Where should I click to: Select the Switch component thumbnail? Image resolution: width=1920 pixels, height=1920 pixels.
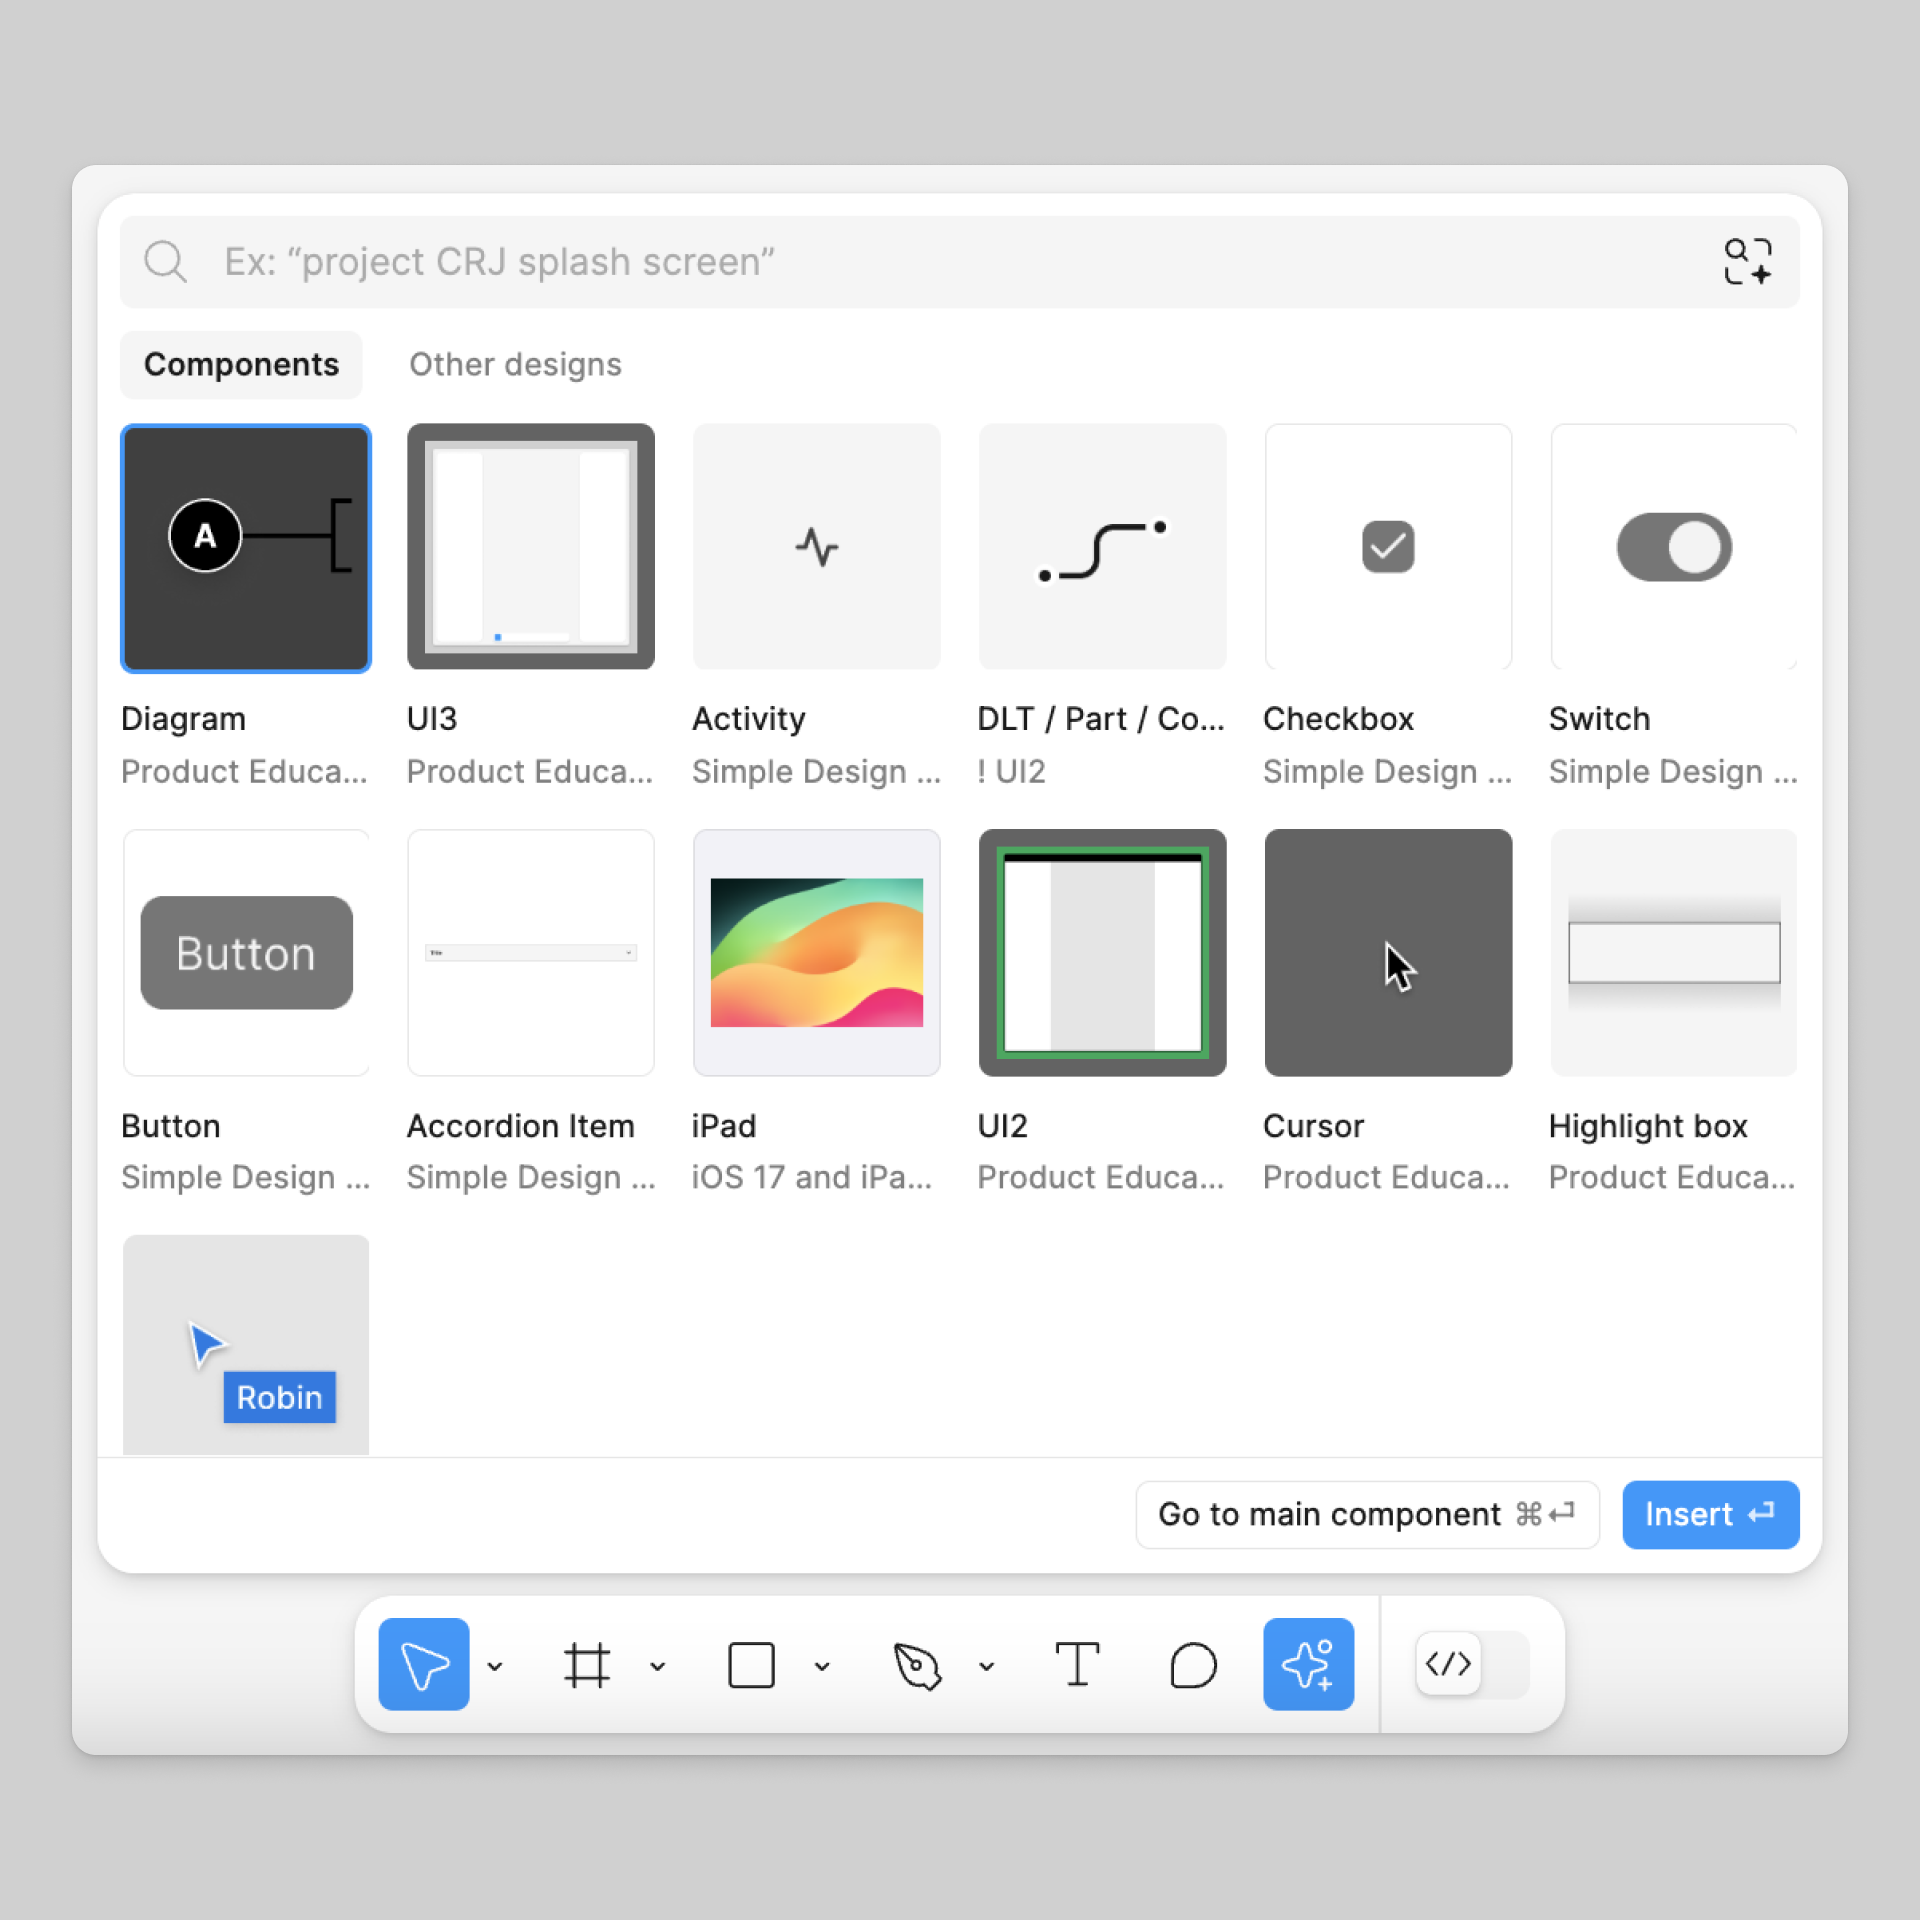(x=1673, y=547)
